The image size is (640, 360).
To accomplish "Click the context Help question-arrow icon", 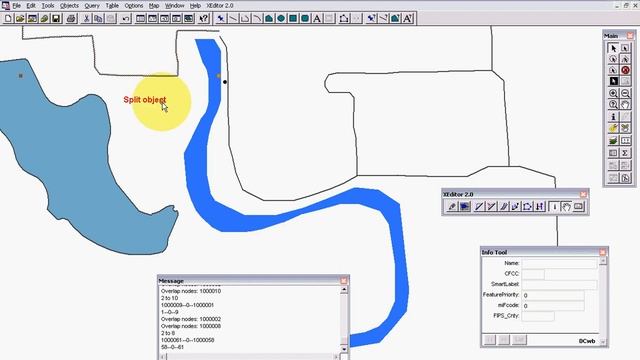I will pyautogui.click(x=204, y=18).
